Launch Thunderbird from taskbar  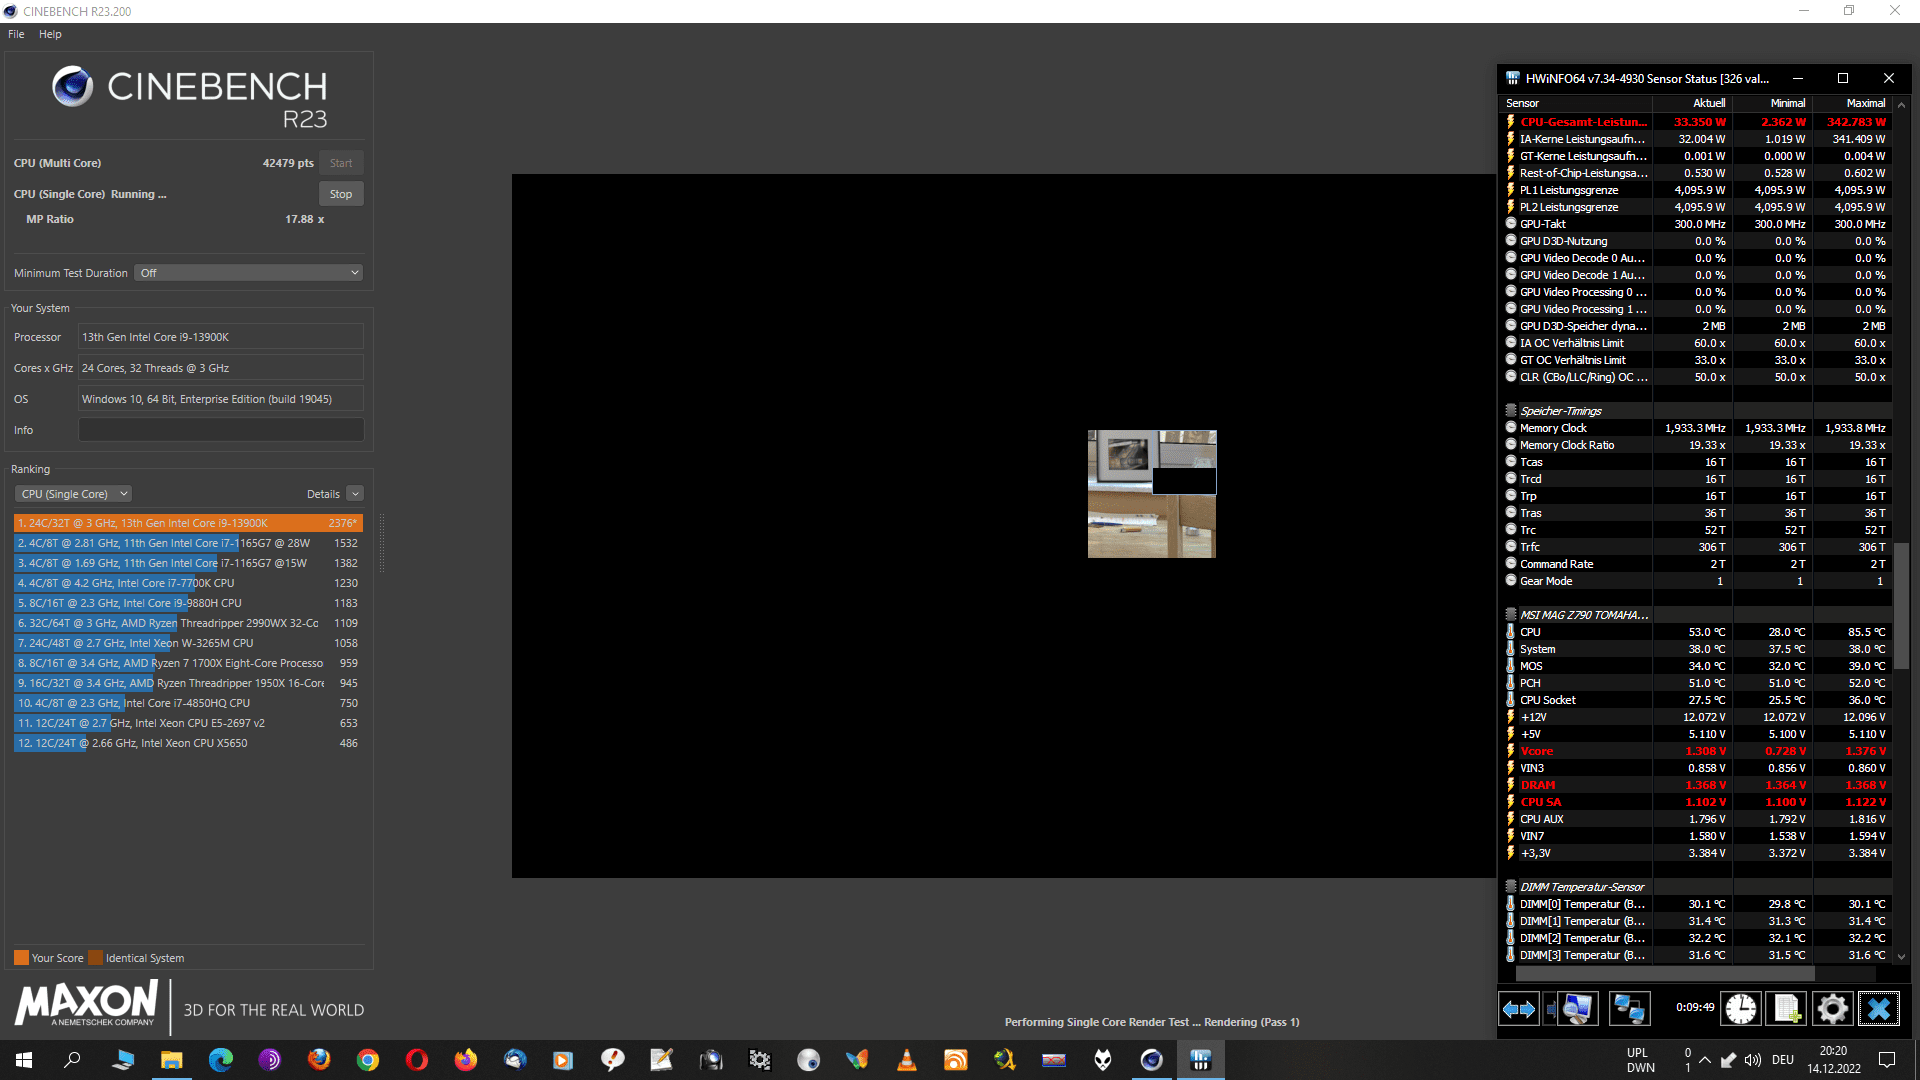(515, 1060)
